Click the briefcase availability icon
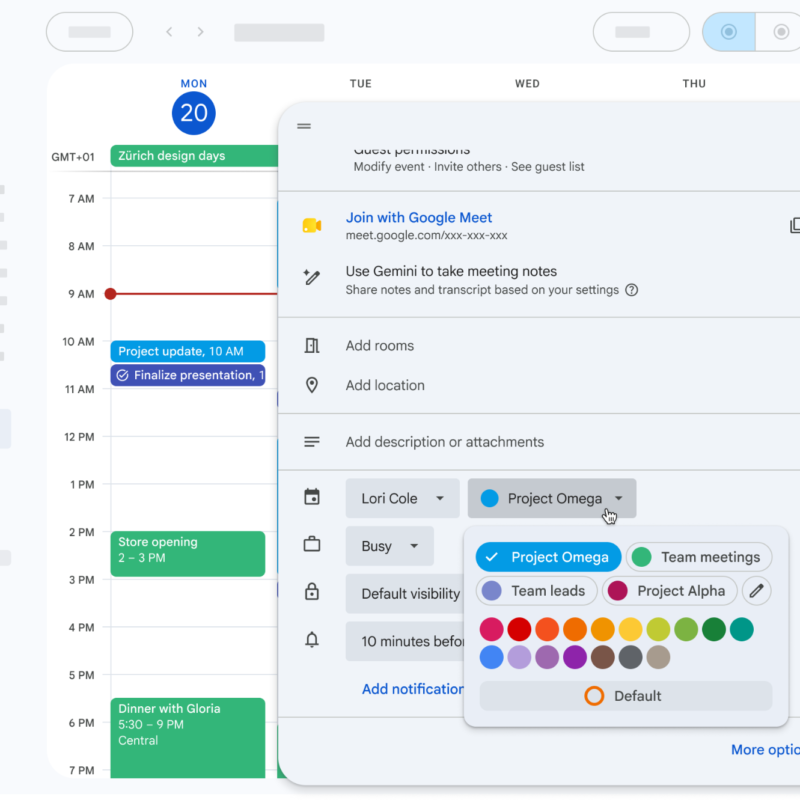This screenshot has width=800, height=800. click(312, 544)
